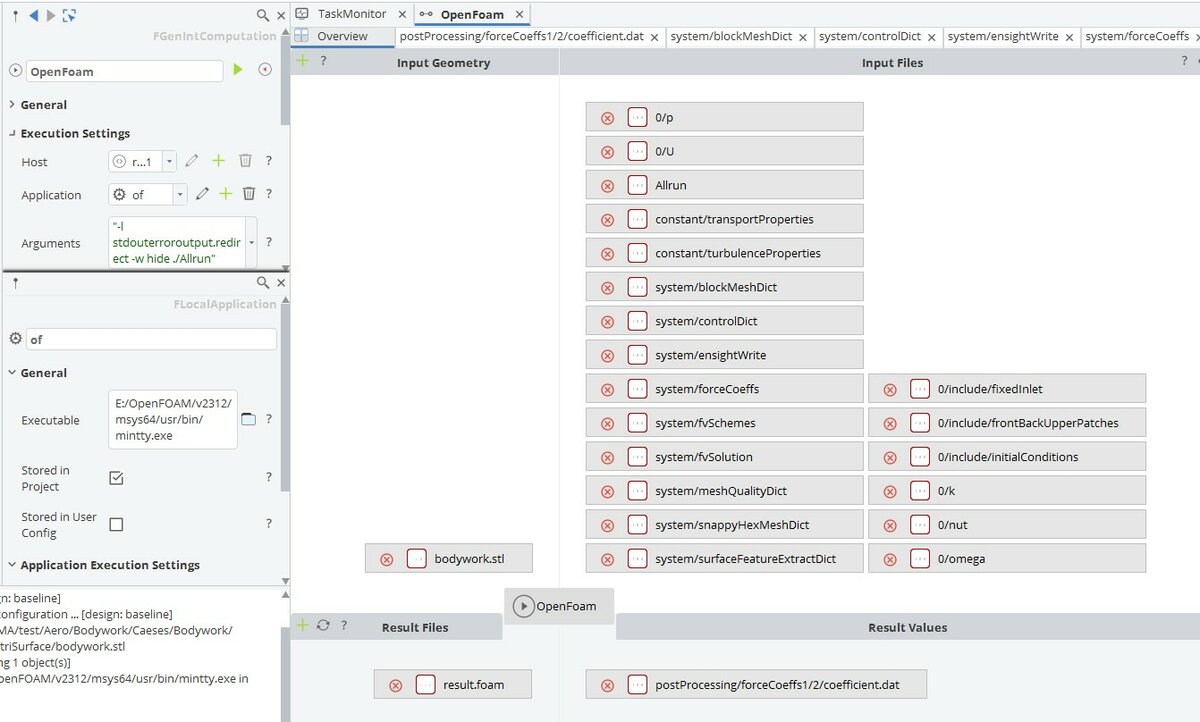Viewport: 1200px width, 722px height.
Task: Add a result file with the green plus
Action: [x=303, y=625]
